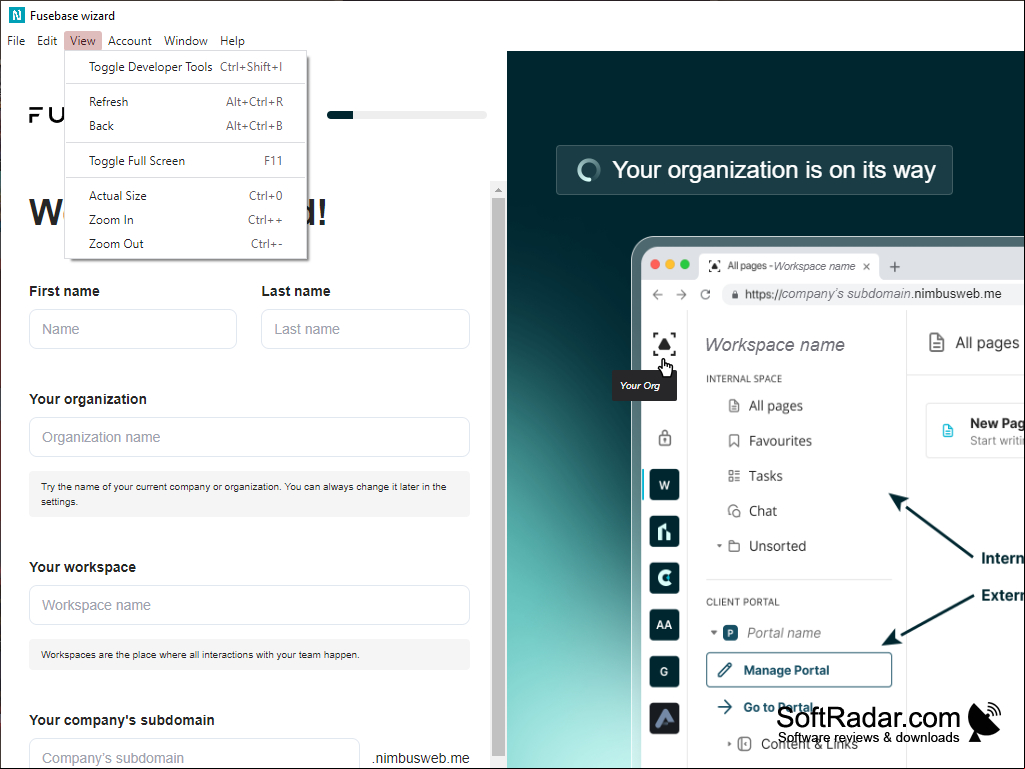Viewport: 1025px width, 769px height.
Task: Click the loading spinner icon
Action: [588, 170]
